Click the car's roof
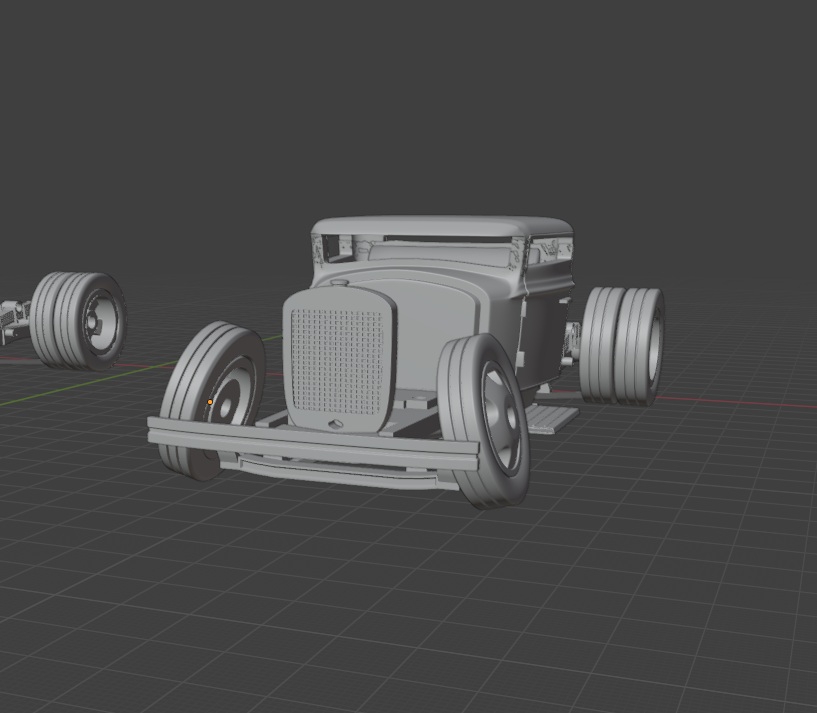This screenshot has width=817, height=713. point(443,226)
